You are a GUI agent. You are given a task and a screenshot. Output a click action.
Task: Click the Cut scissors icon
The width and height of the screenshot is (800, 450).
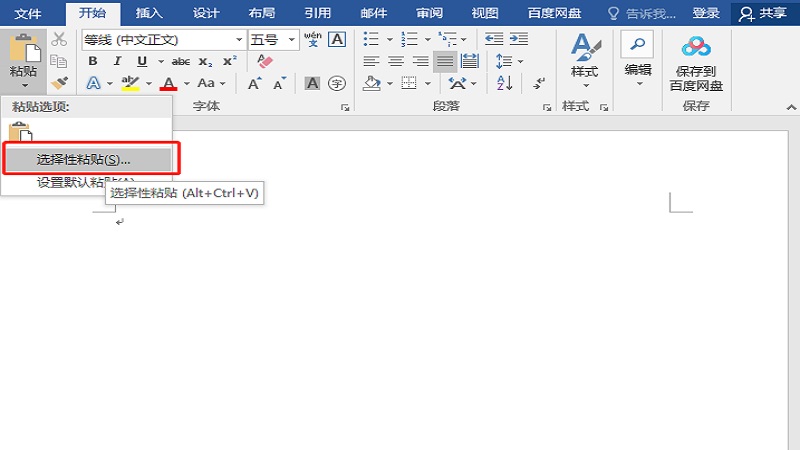click(x=59, y=39)
